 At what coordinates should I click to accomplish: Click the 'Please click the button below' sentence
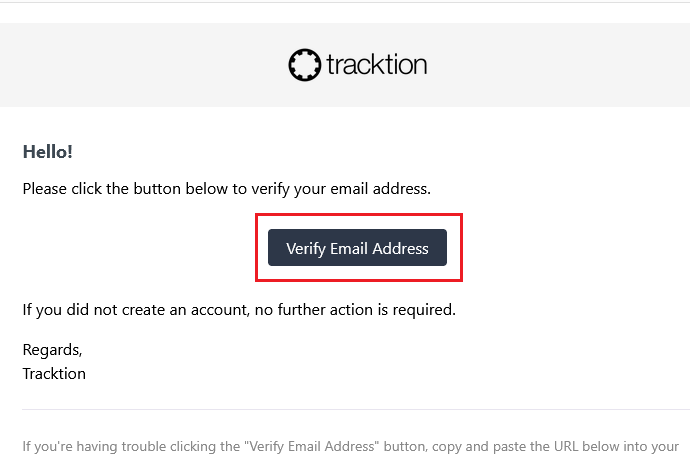[x=226, y=188]
